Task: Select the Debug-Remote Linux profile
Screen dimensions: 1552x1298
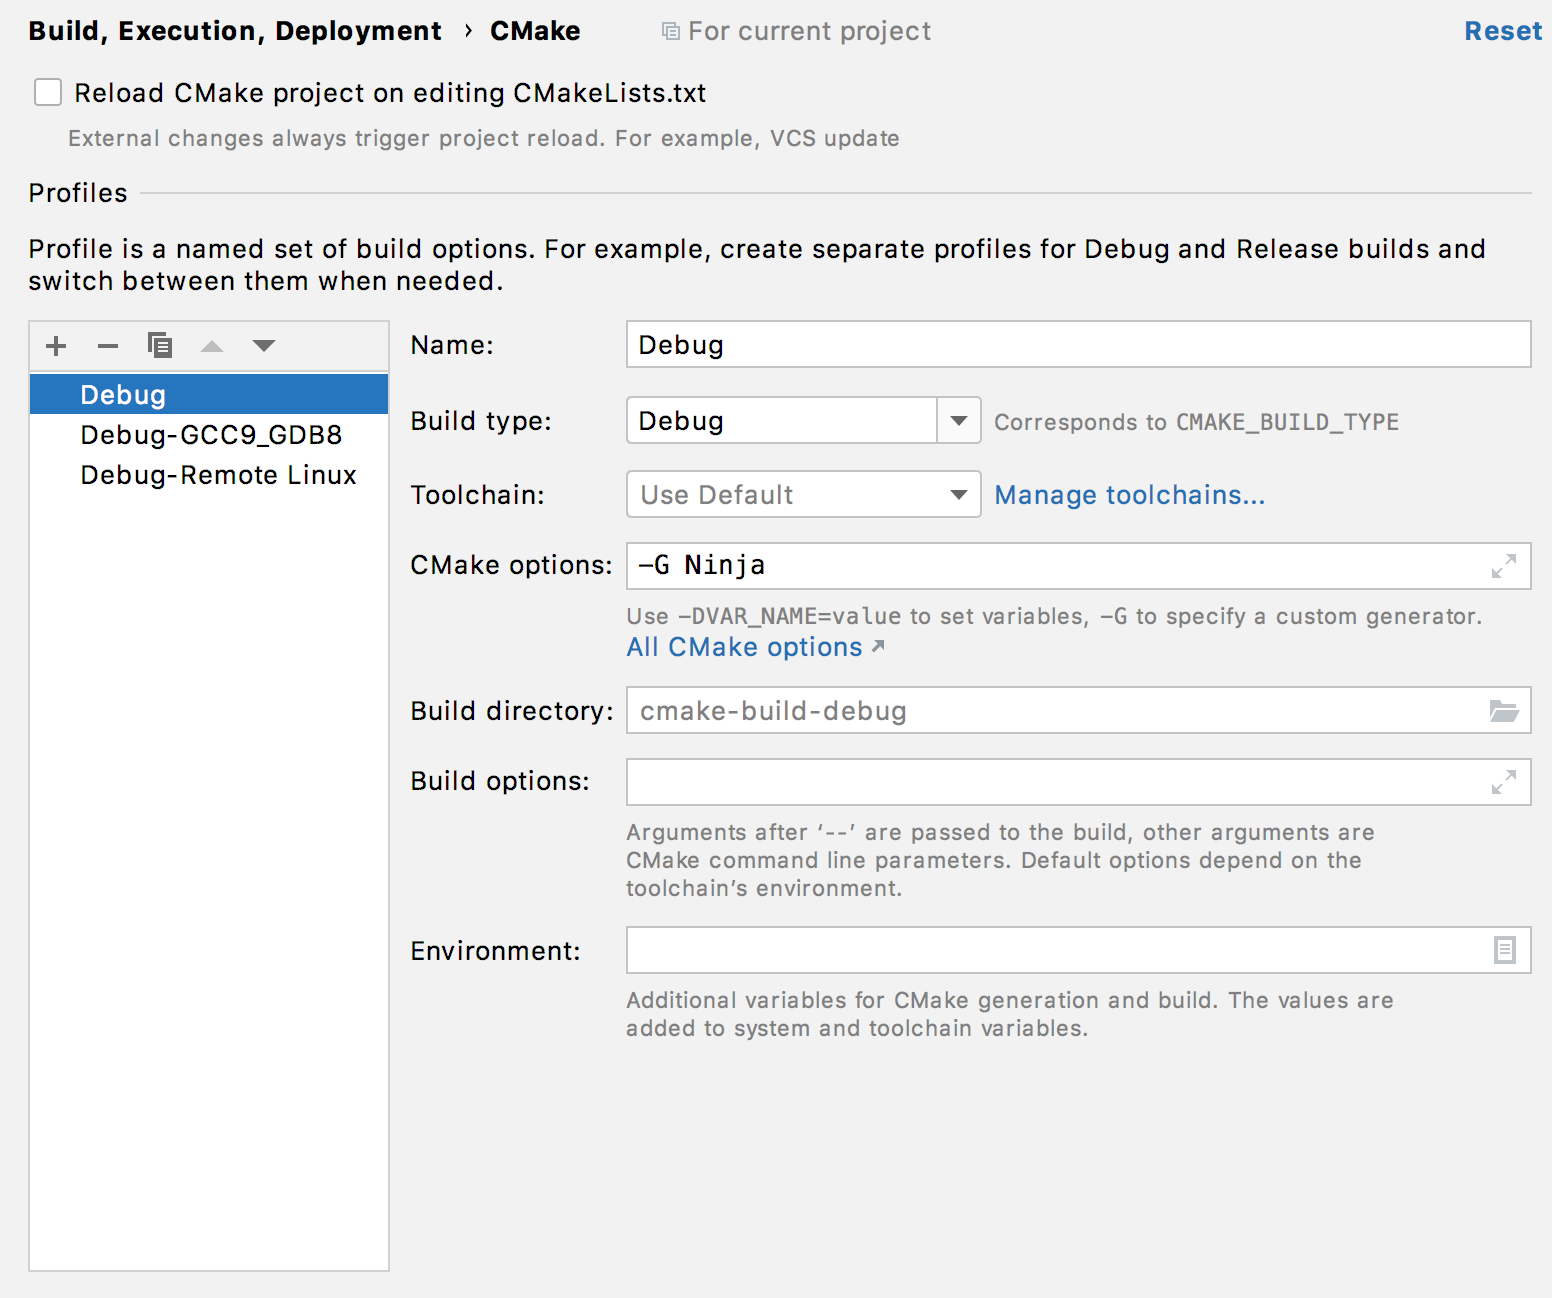Action: pyautogui.click(x=209, y=475)
